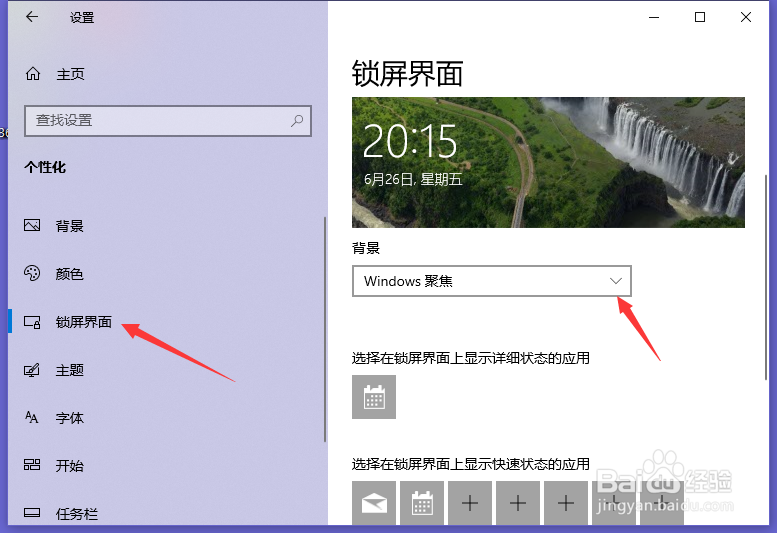
Task: Select the 任务栏 taskbar icon
Action: (32, 512)
